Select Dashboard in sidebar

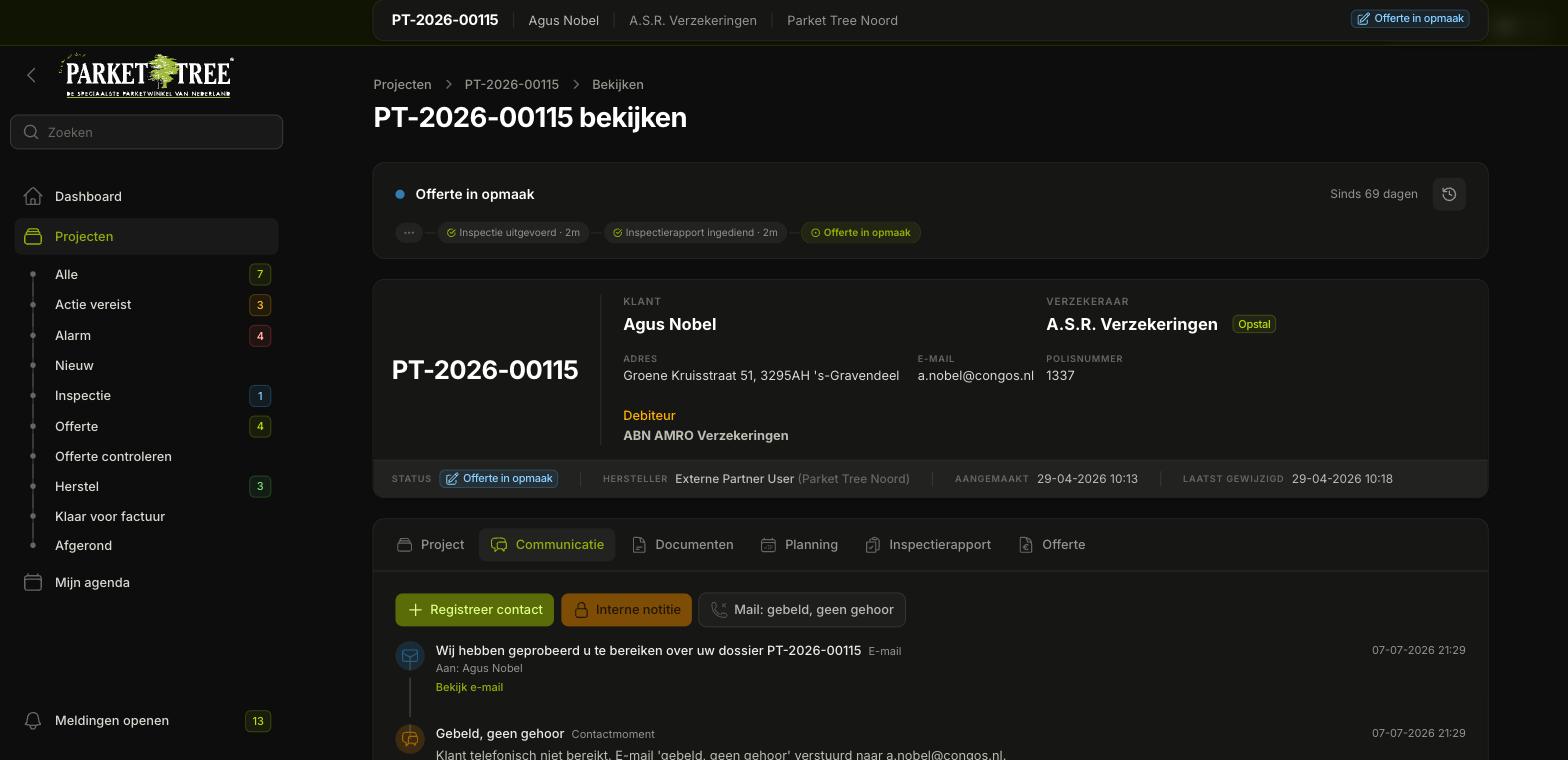tap(147, 196)
